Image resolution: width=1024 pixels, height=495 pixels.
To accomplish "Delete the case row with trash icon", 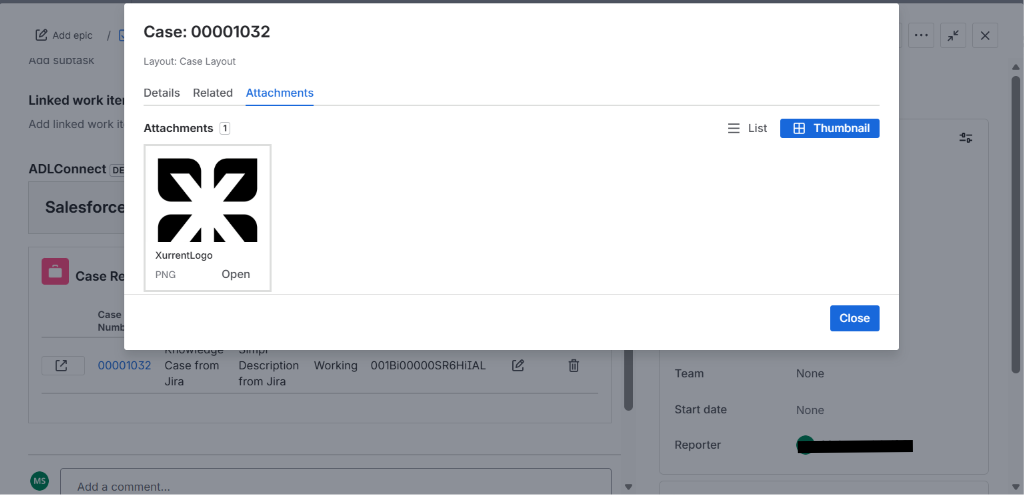I will (573, 366).
